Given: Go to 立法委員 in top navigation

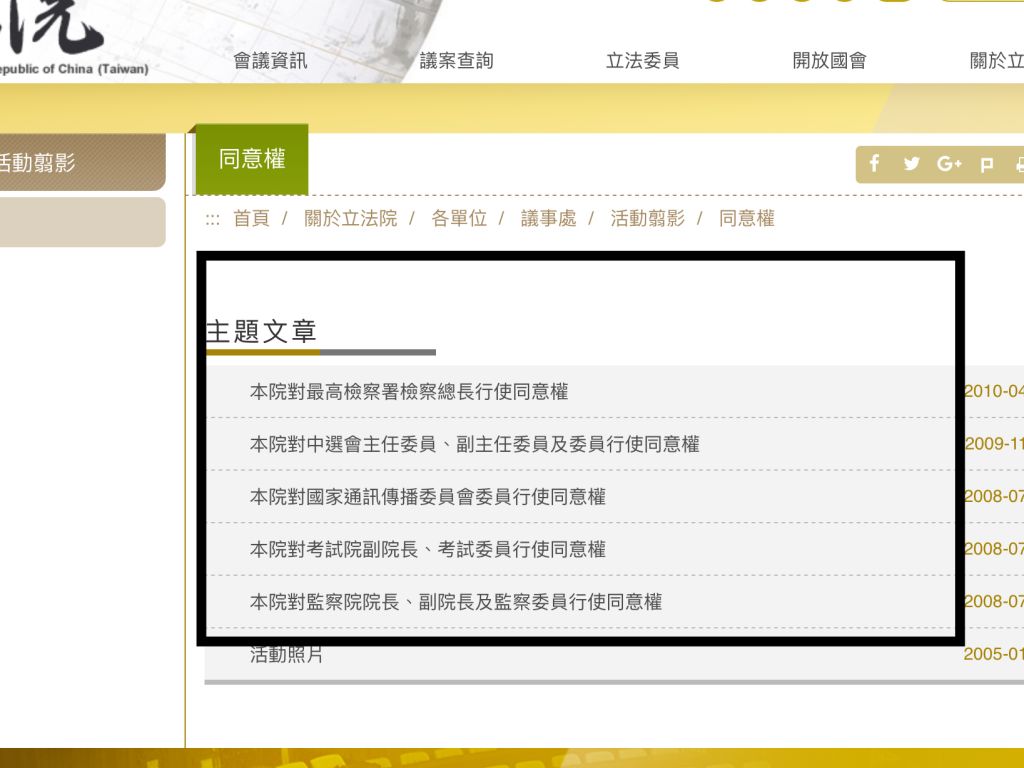Looking at the screenshot, I should pos(642,61).
